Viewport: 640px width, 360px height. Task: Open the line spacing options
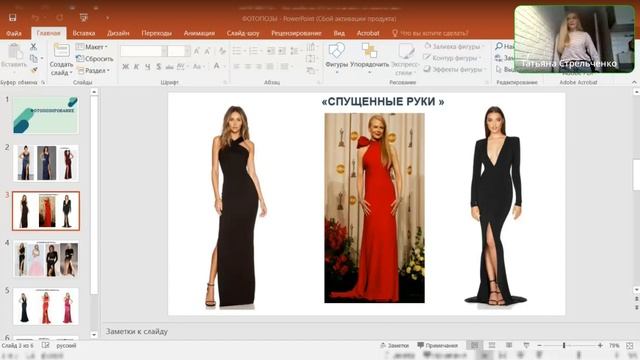(x=295, y=51)
